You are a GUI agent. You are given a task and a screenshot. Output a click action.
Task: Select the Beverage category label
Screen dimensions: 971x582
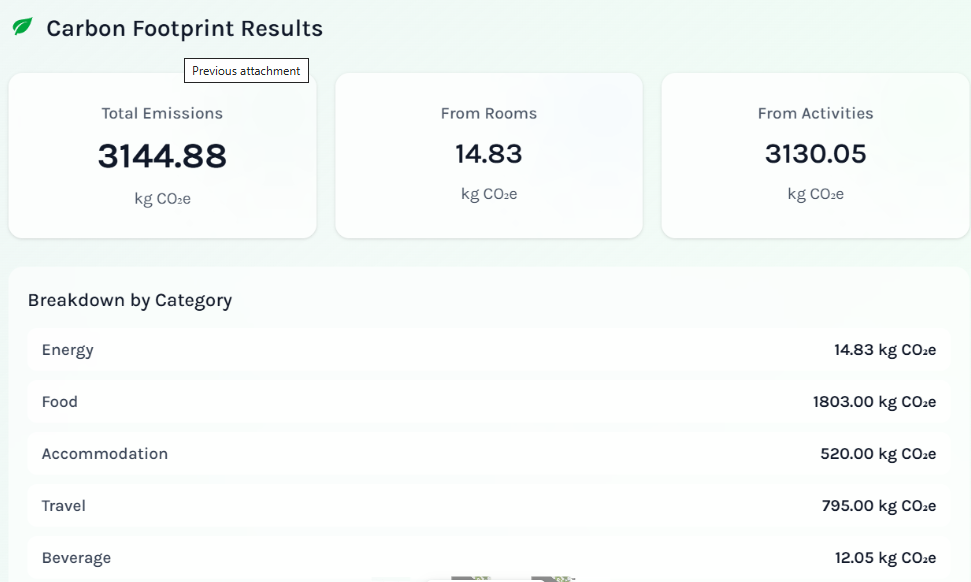tap(76, 558)
